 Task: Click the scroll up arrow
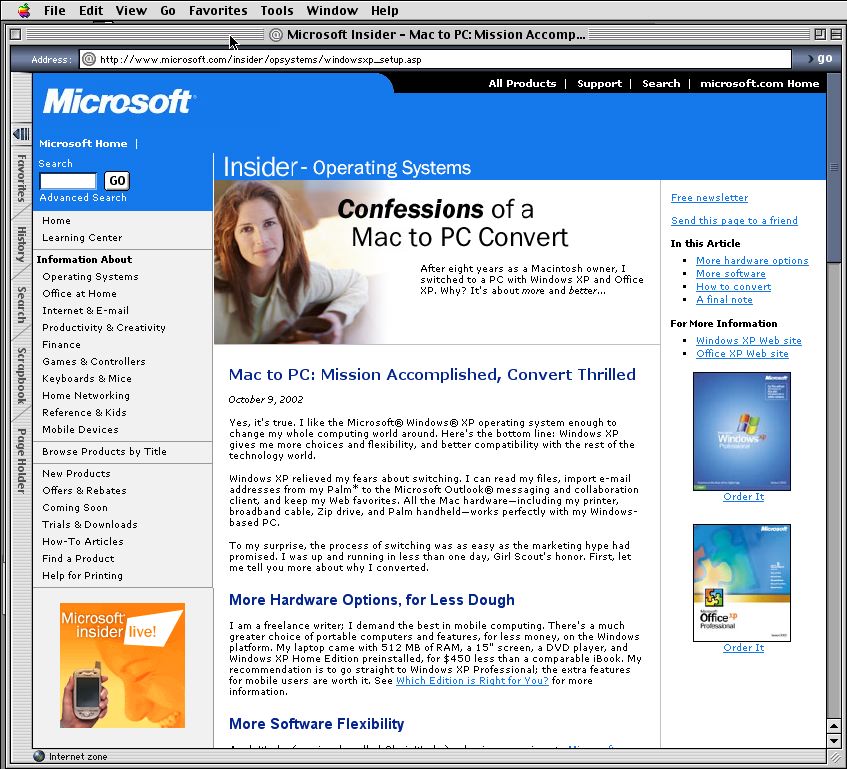click(834, 724)
